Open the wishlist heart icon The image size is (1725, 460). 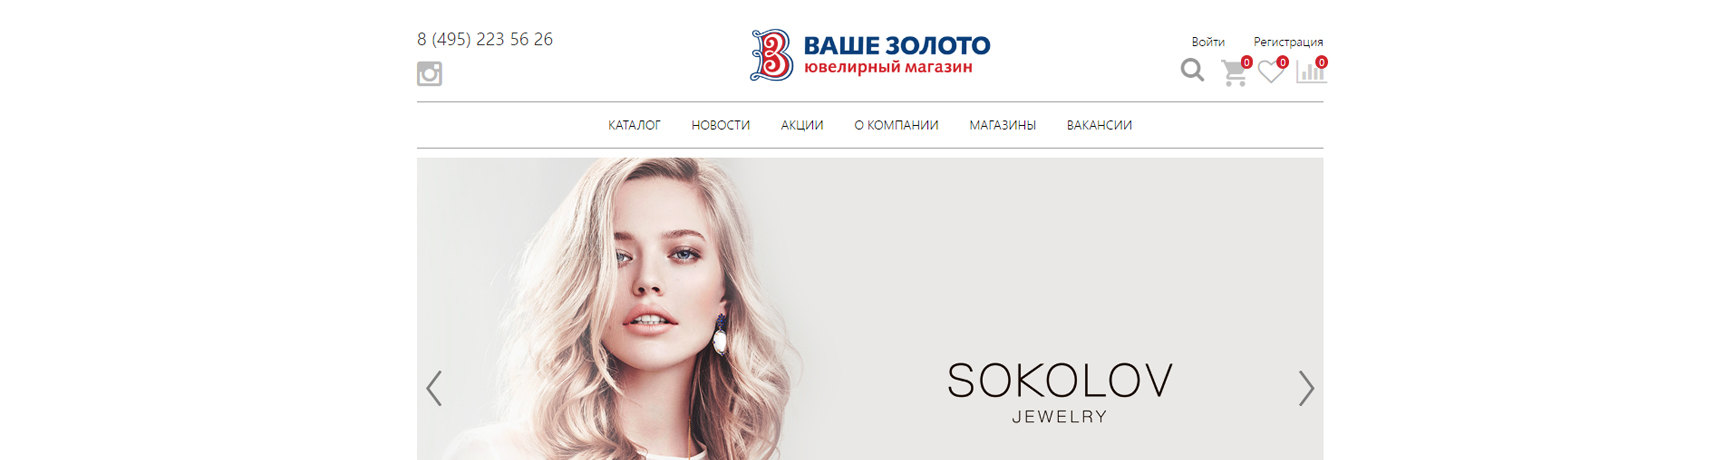point(1271,71)
